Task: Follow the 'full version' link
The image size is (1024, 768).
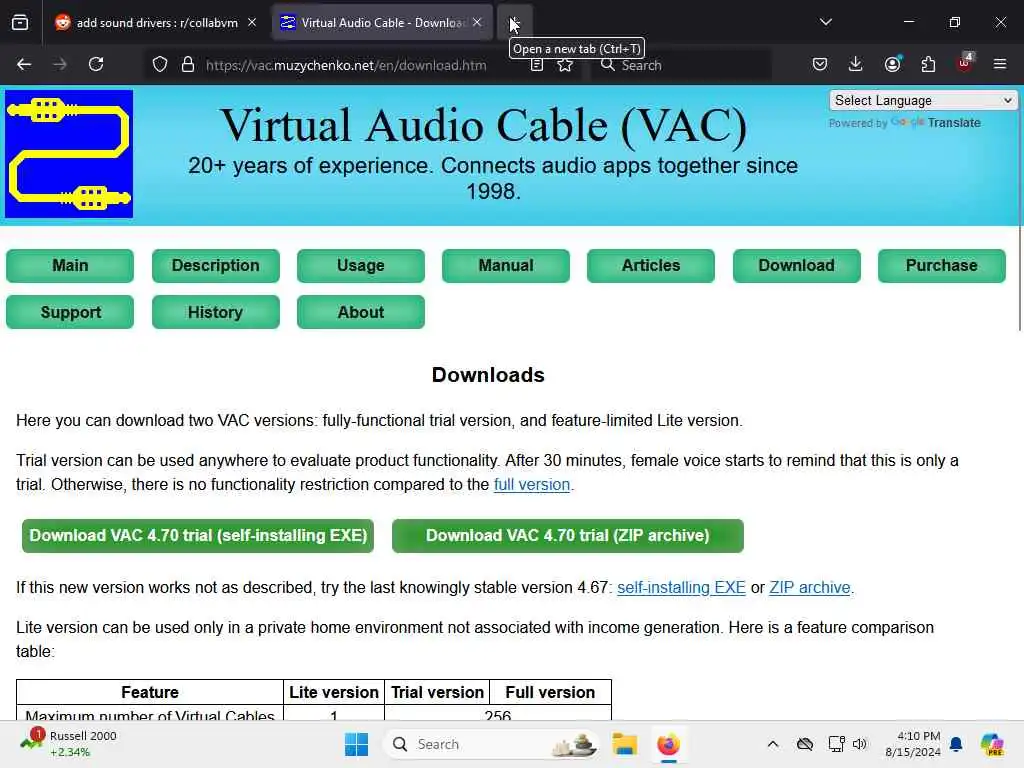Action: coord(532,485)
